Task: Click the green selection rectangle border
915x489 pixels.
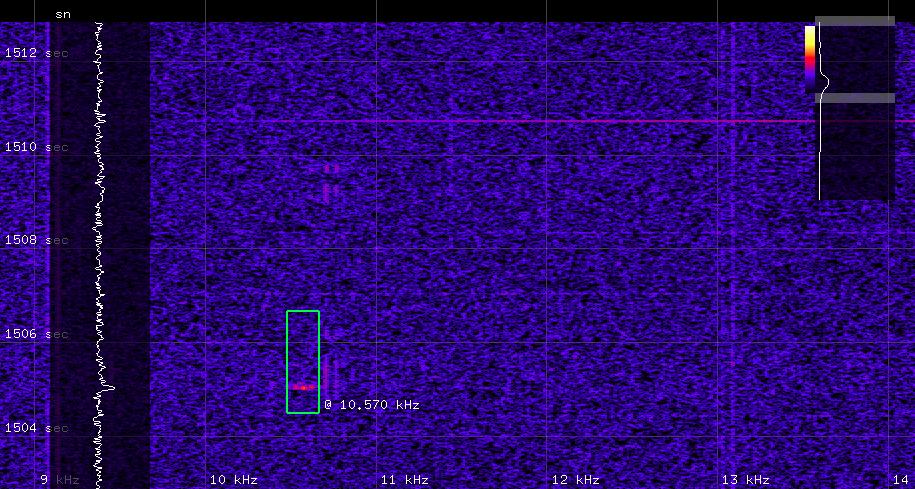Action: [x=287, y=360]
